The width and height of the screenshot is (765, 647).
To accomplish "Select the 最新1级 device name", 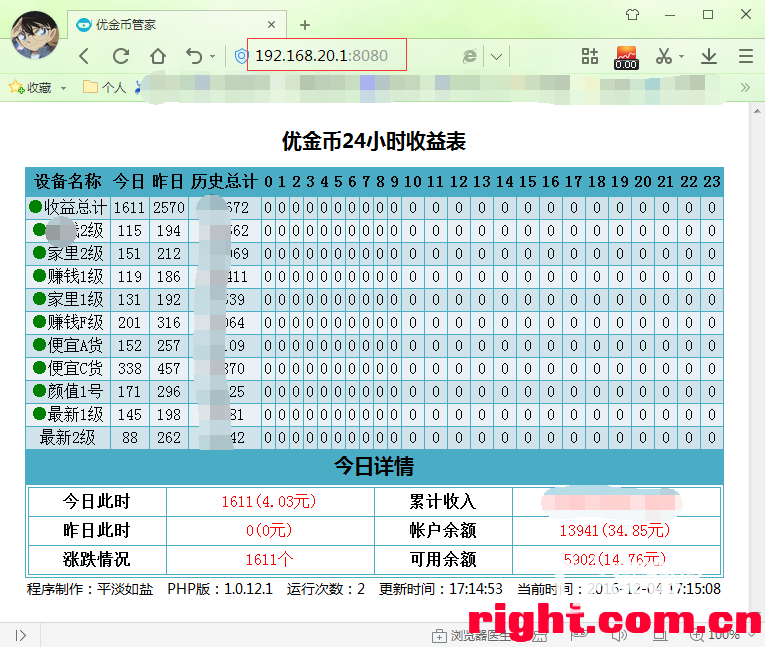I will pyautogui.click(x=76, y=414).
